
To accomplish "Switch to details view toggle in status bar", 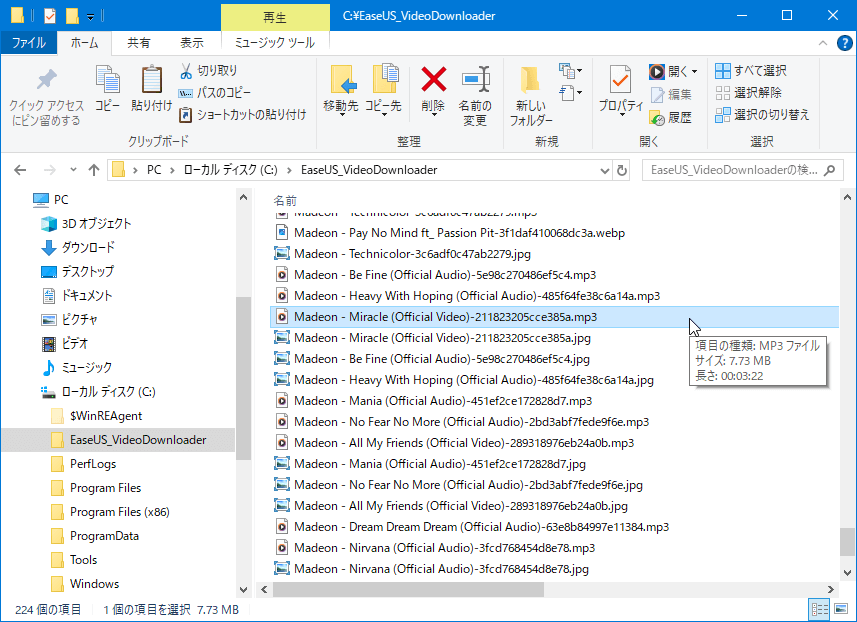I will 820,609.
